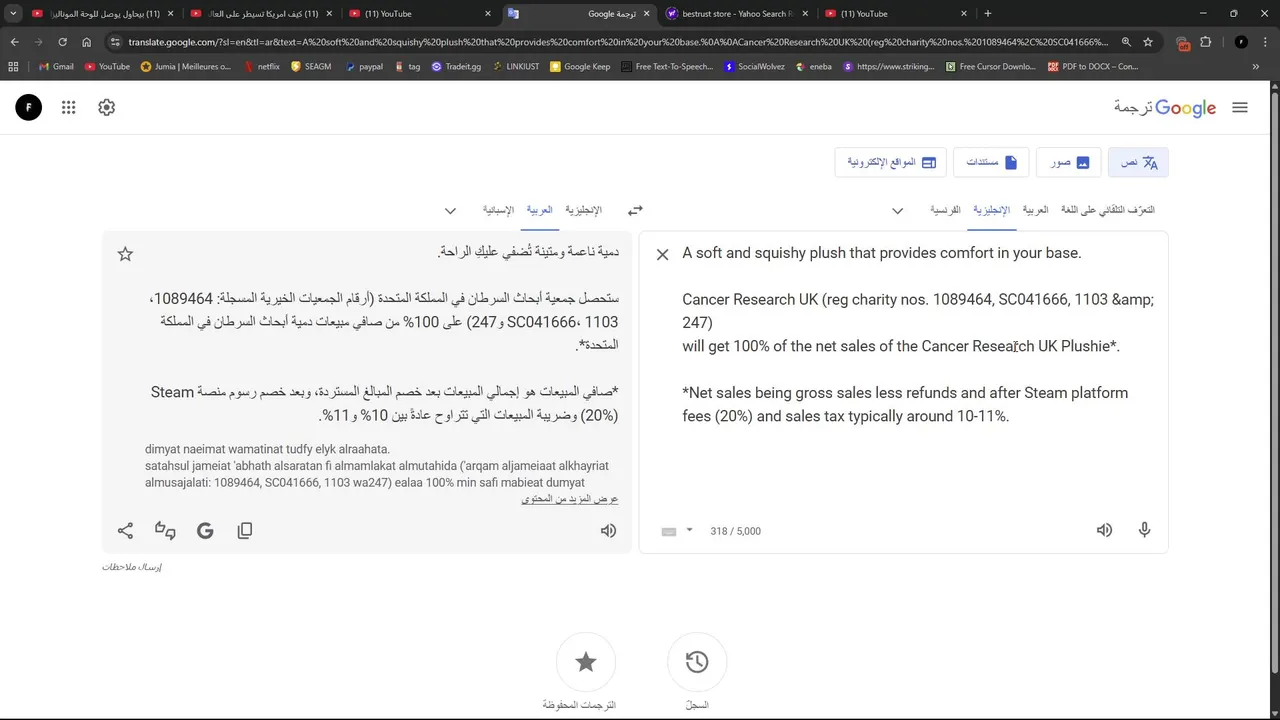Copy the translated text

[245, 531]
